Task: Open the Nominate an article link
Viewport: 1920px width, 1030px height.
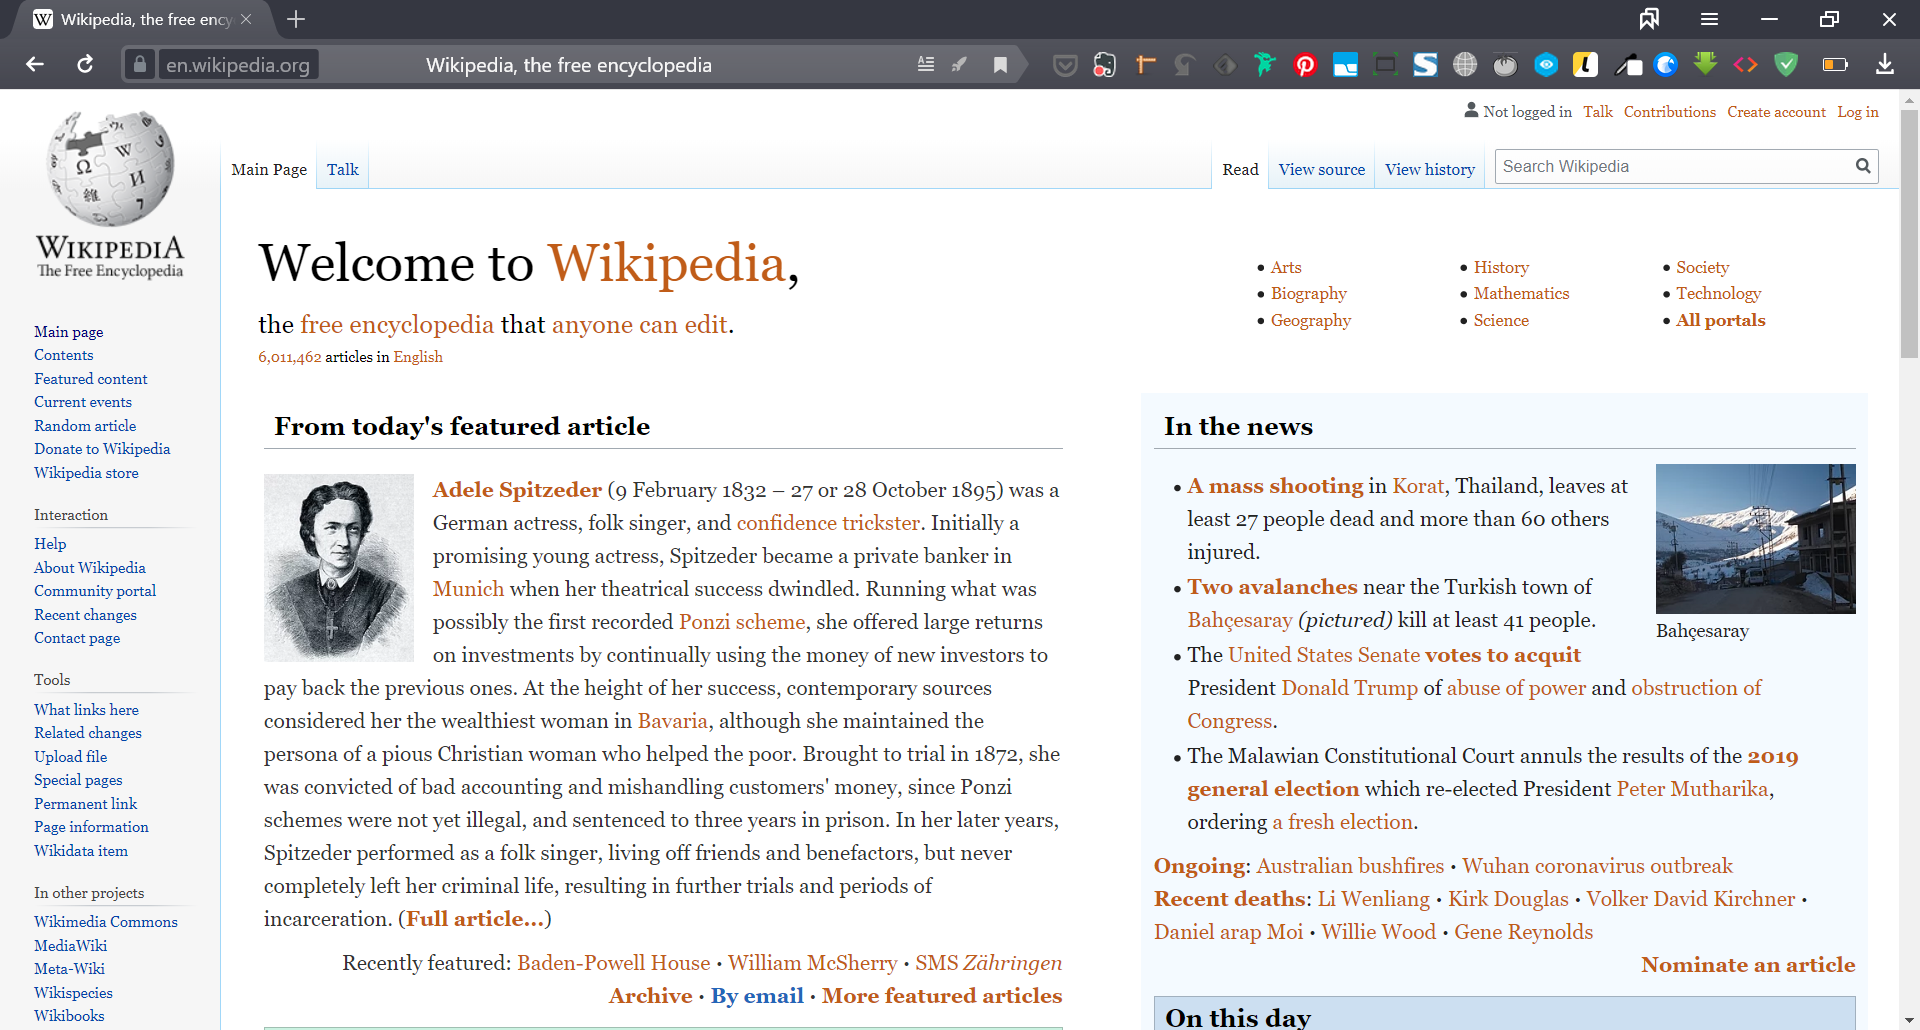Action: [1748, 965]
